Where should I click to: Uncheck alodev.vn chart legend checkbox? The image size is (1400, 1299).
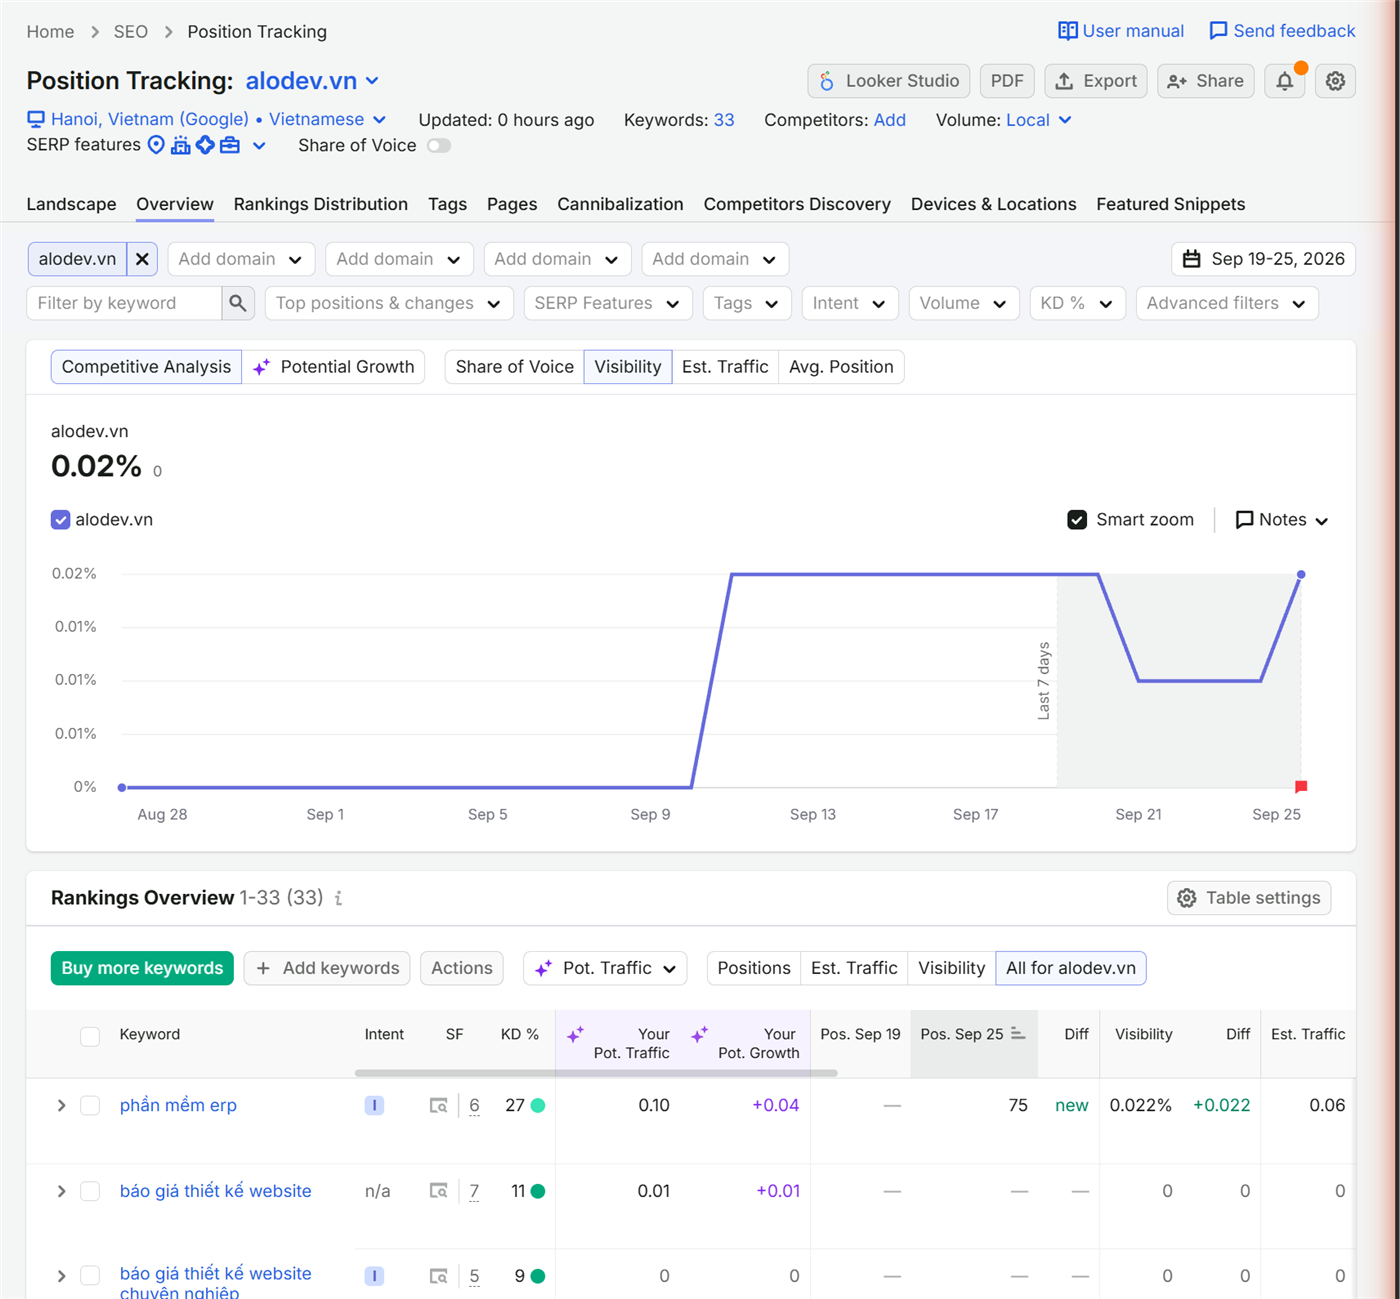pyautogui.click(x=61, y=520)
